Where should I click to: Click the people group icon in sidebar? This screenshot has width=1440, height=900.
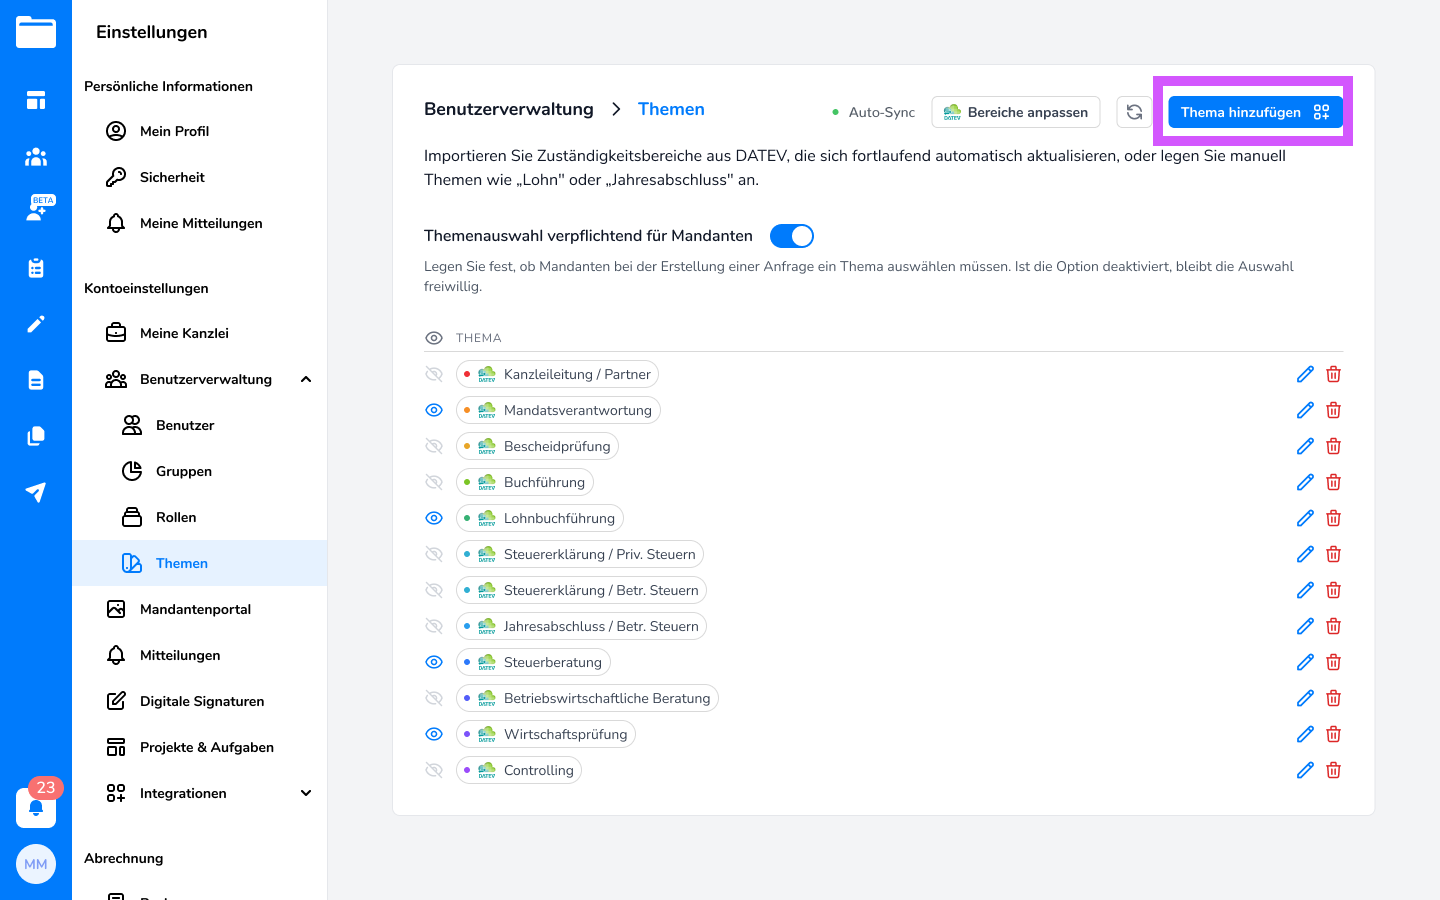coord(36,156)
